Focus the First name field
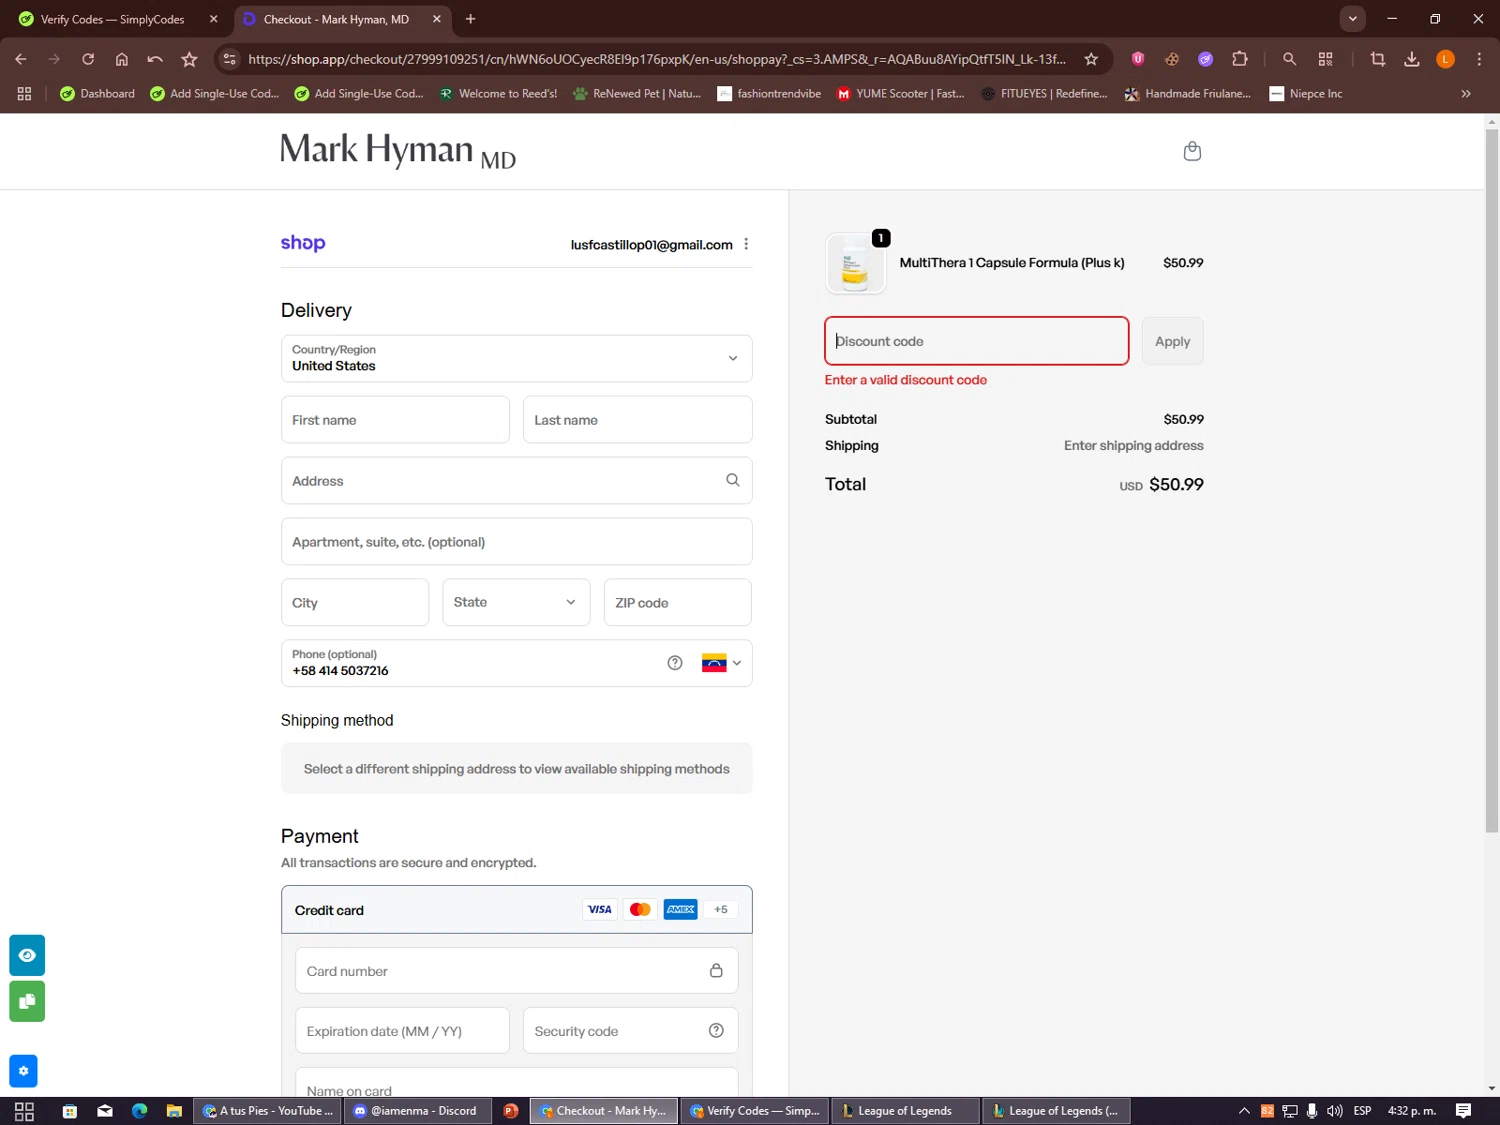This screenshot has height=1125, width=1500. [395, 420]
